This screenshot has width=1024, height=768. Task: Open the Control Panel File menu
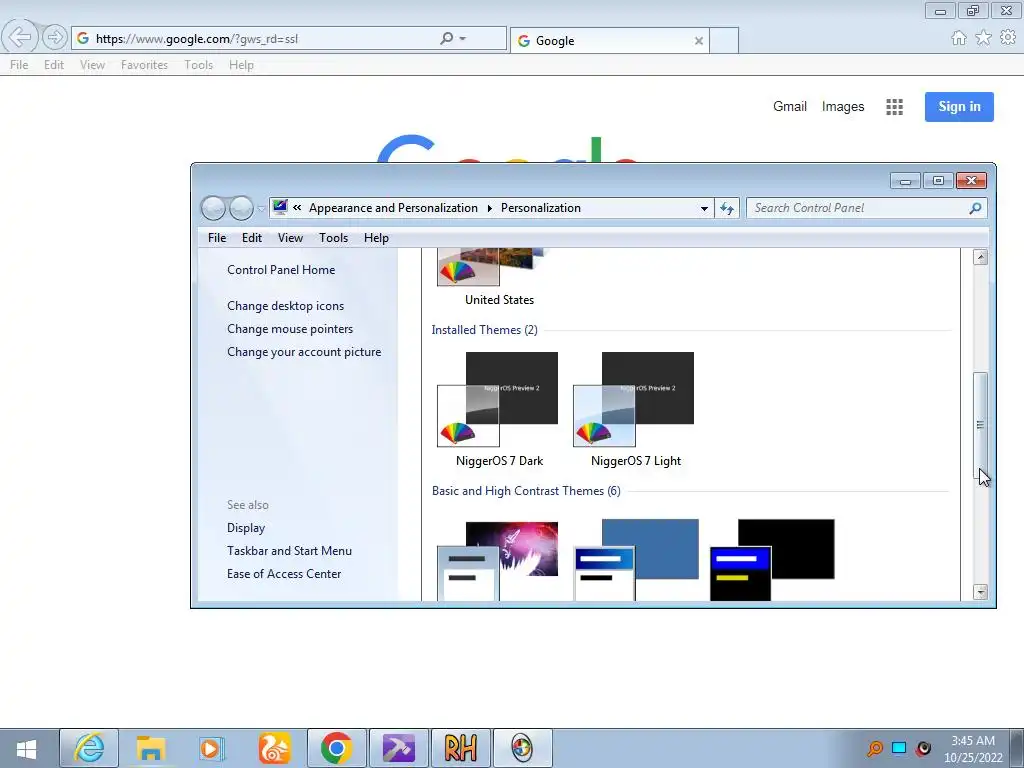217,238
